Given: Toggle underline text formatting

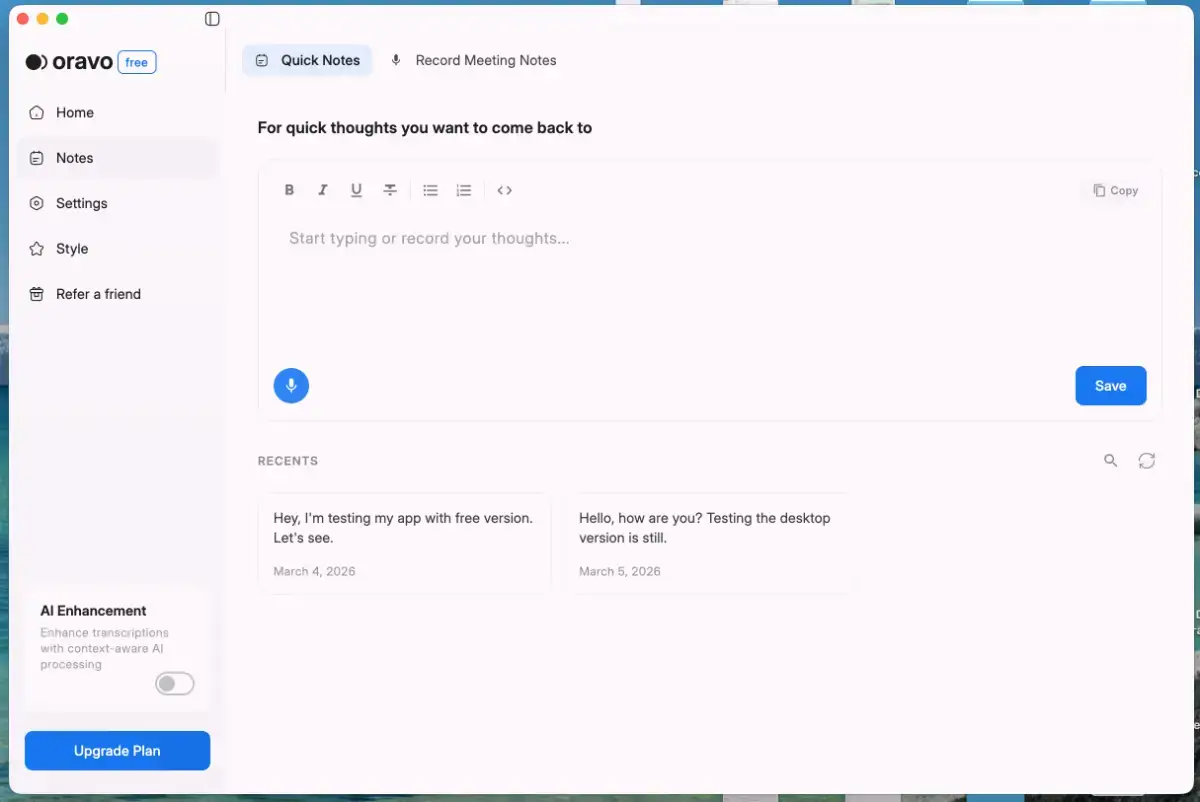Looking at the screenshot, I should (x=356, y=190).
